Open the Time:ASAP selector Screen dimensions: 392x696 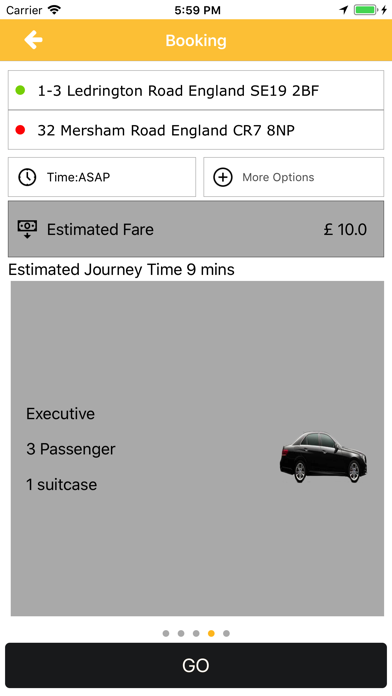pos(102,177)
